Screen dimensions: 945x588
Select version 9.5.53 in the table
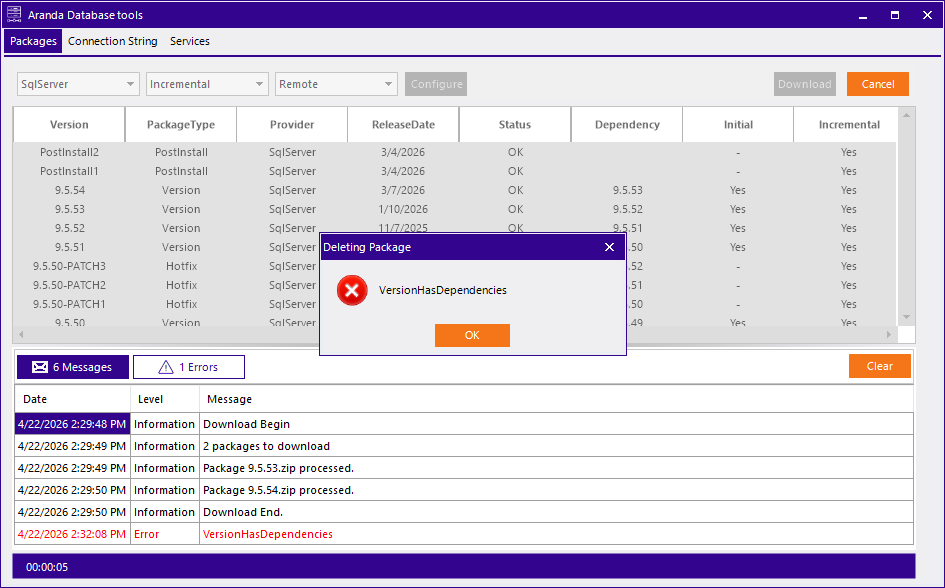[x=70, y=209]
